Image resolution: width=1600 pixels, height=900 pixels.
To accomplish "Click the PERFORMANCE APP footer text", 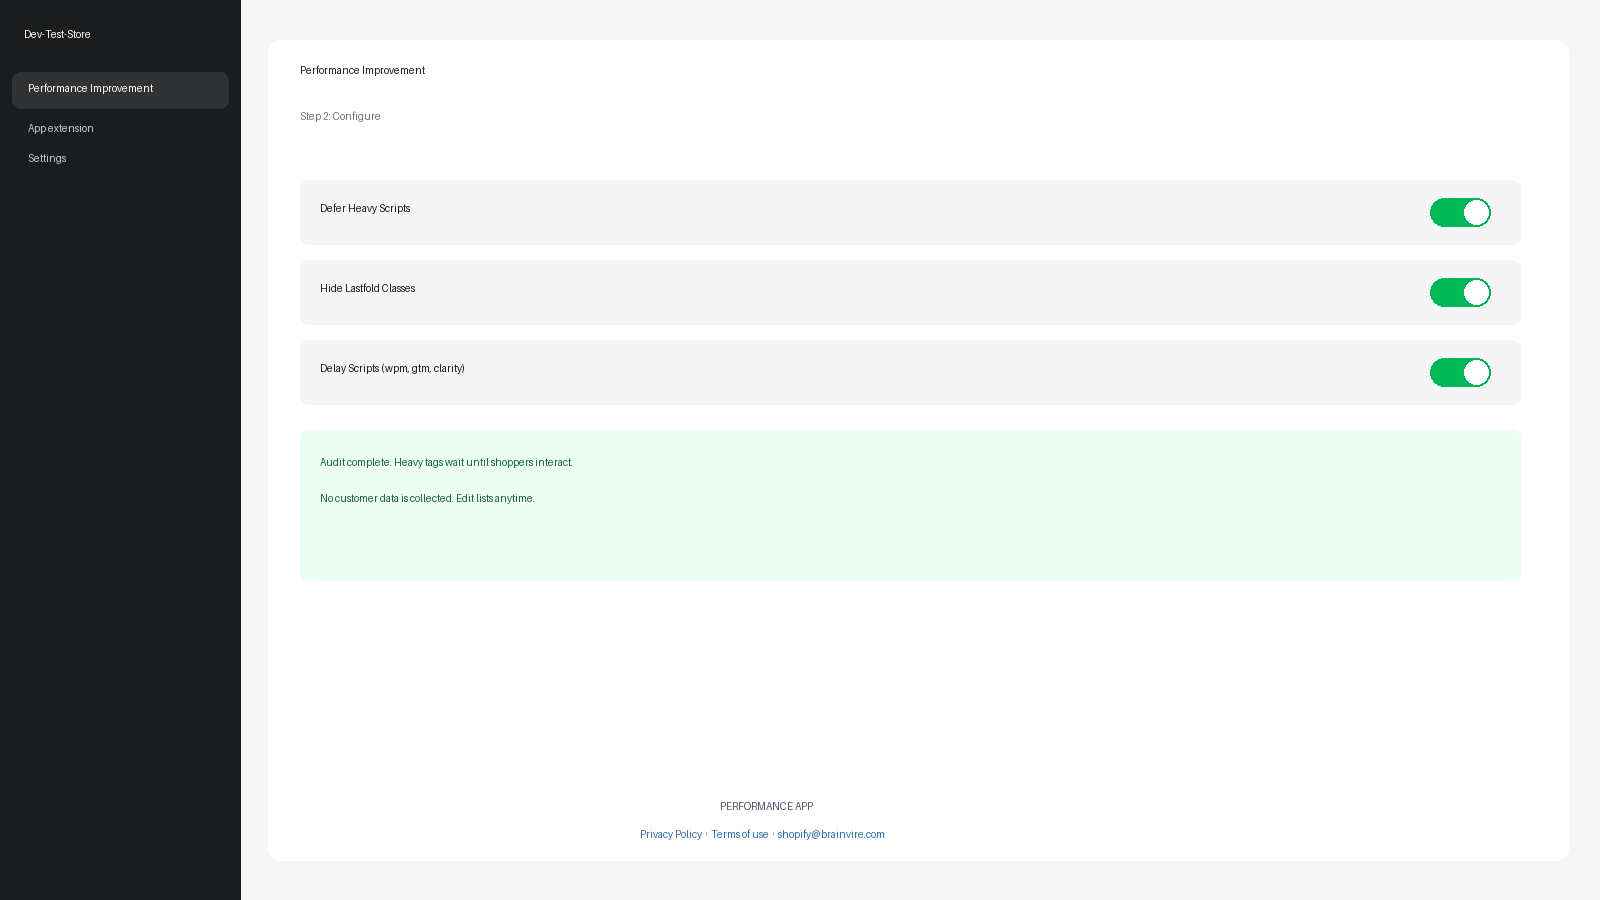I will point(766,806).
